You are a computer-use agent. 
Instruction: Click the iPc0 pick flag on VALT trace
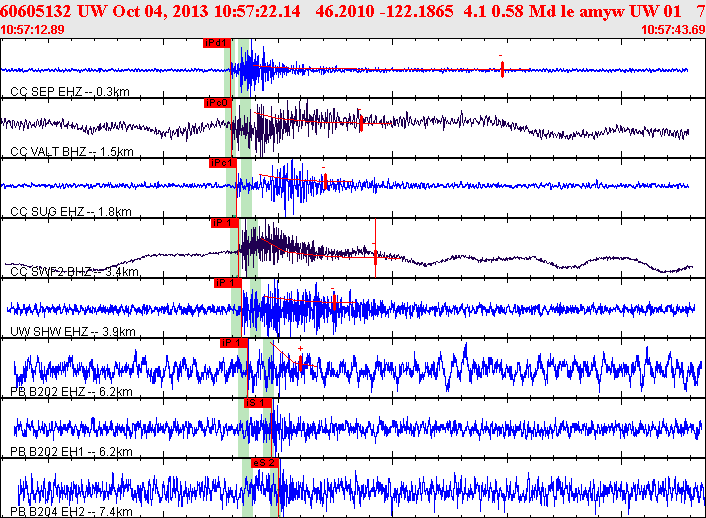pyautogui.click(x=218, y=103)
